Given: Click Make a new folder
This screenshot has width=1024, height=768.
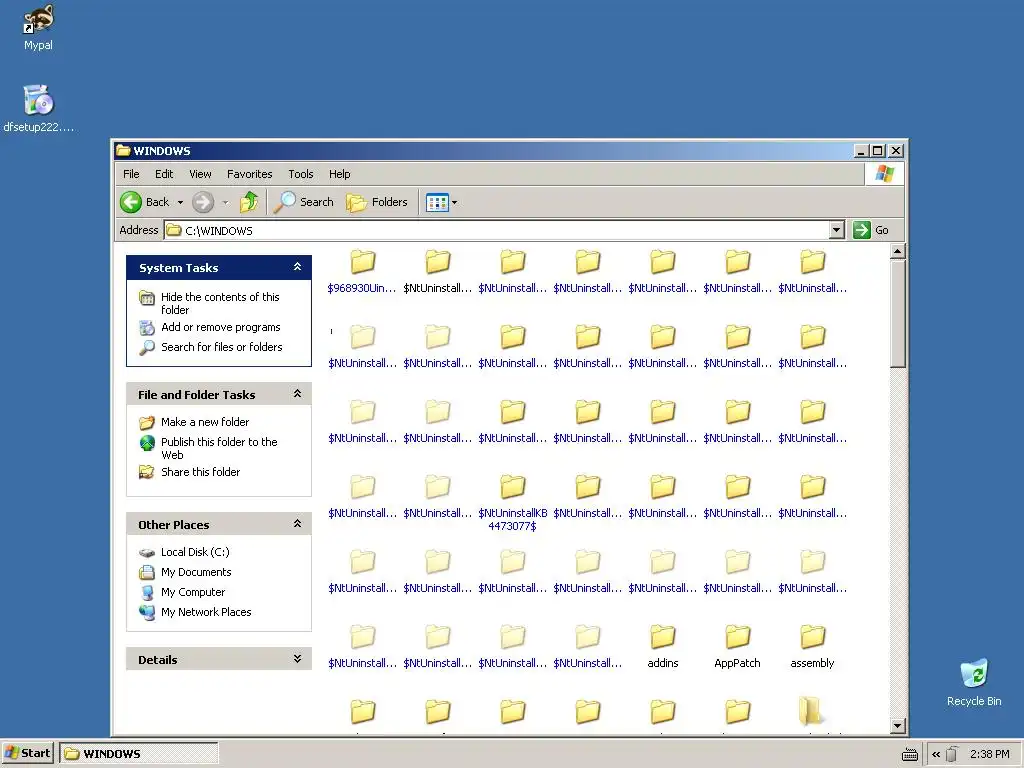Looking at the screenshot, I should pos(204,422).
